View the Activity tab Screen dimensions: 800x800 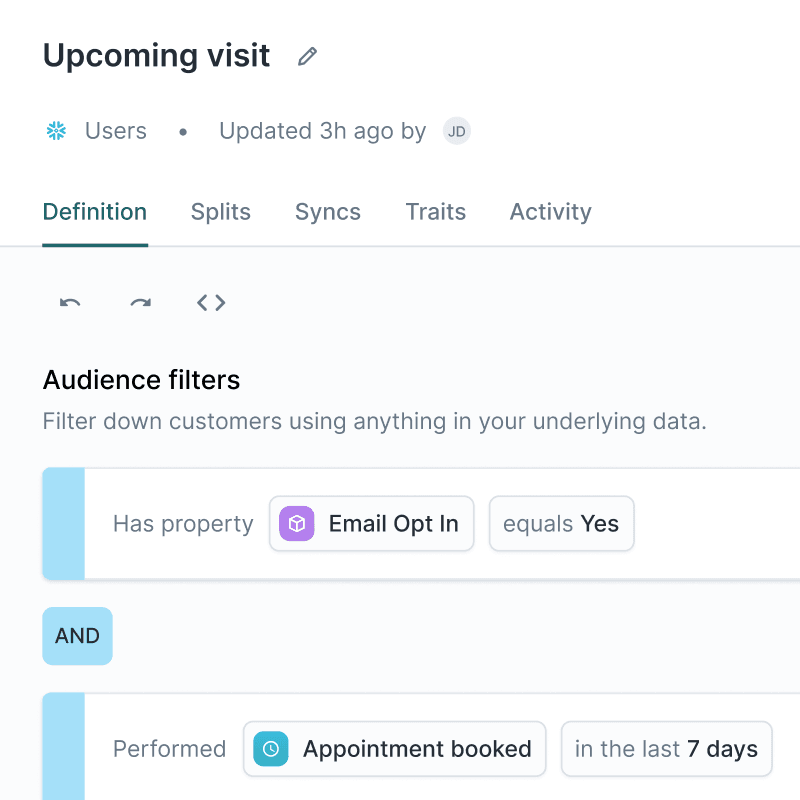pos(550,211)
